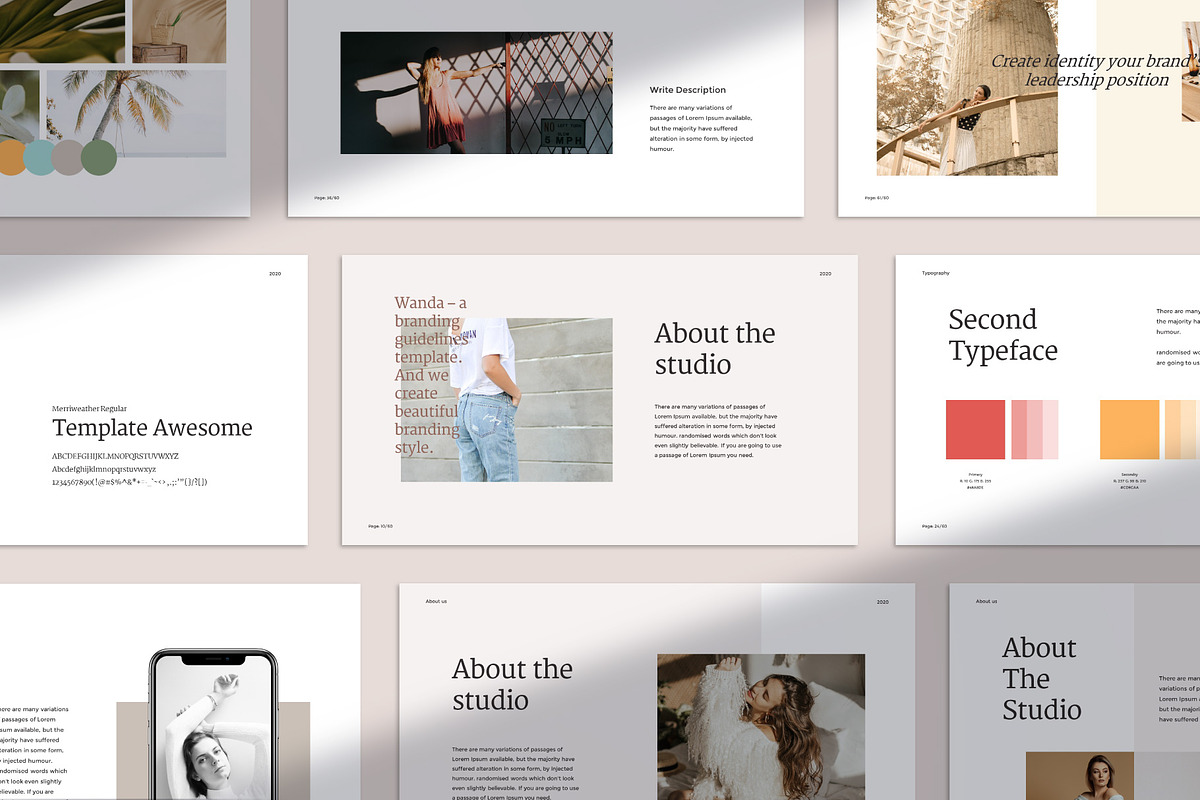1200x800 pixels.
Task: Select the woman in white sweater photo
Action: pos(761,727)
